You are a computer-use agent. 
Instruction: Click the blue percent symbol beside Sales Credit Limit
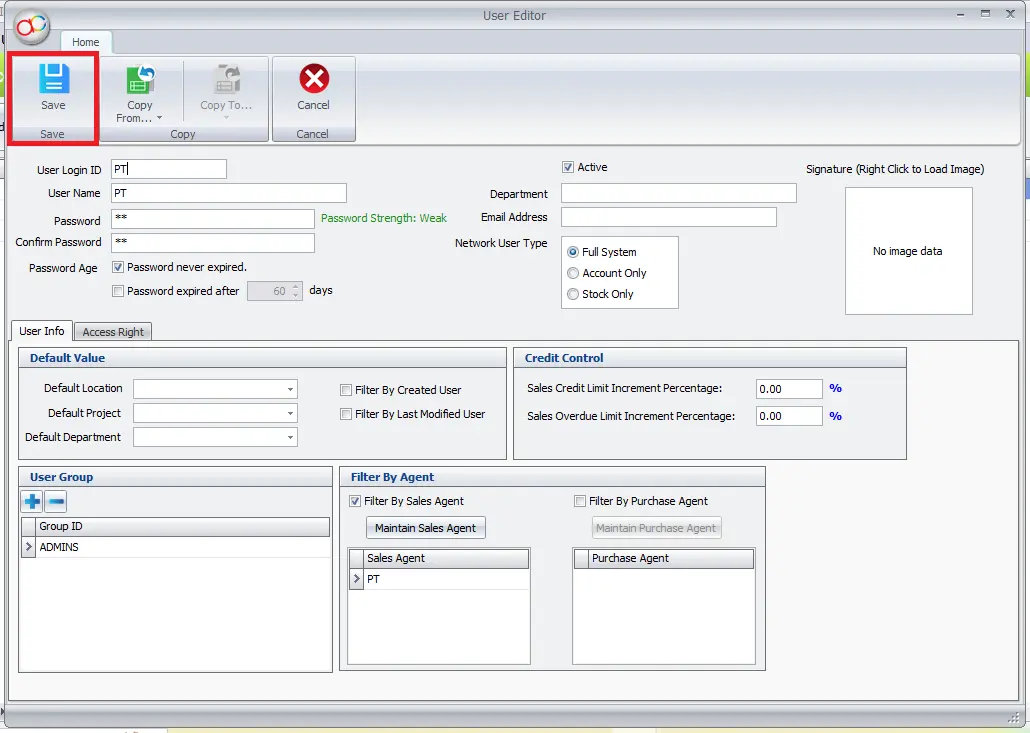click(x=835, y=389)
